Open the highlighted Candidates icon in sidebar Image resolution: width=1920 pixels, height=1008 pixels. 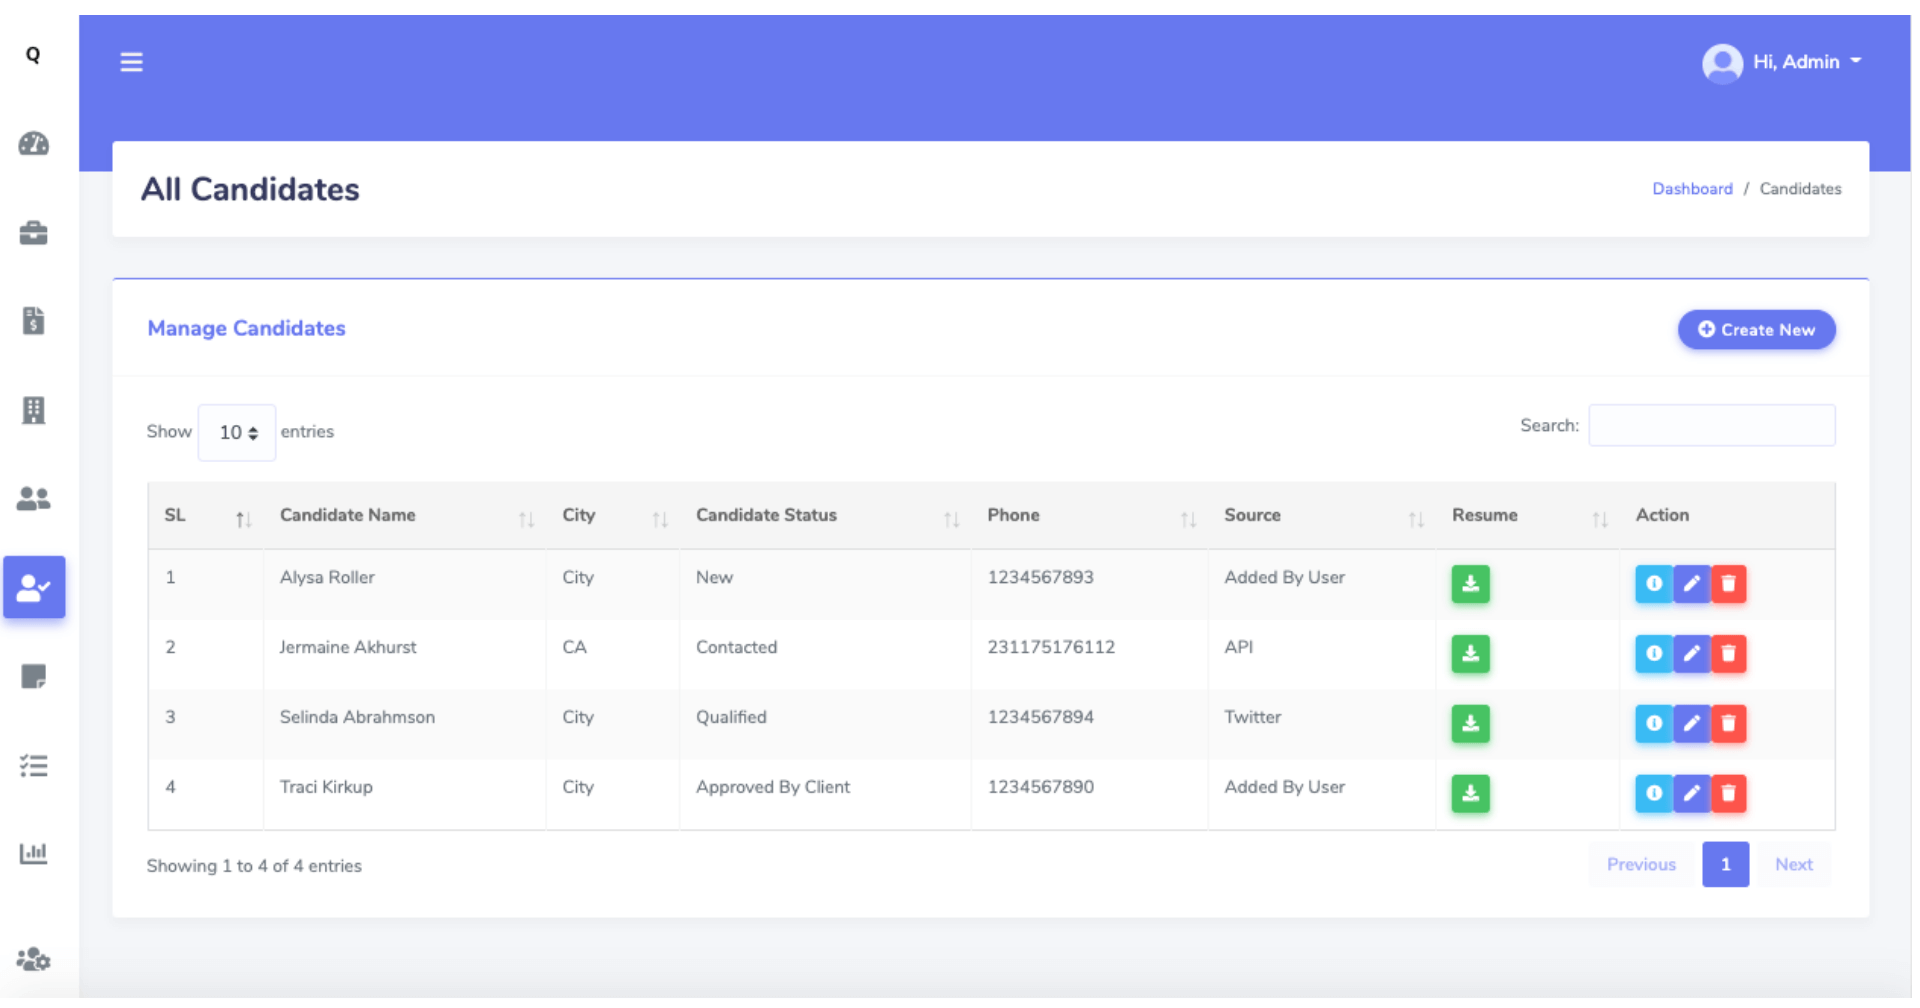(33, 588)
